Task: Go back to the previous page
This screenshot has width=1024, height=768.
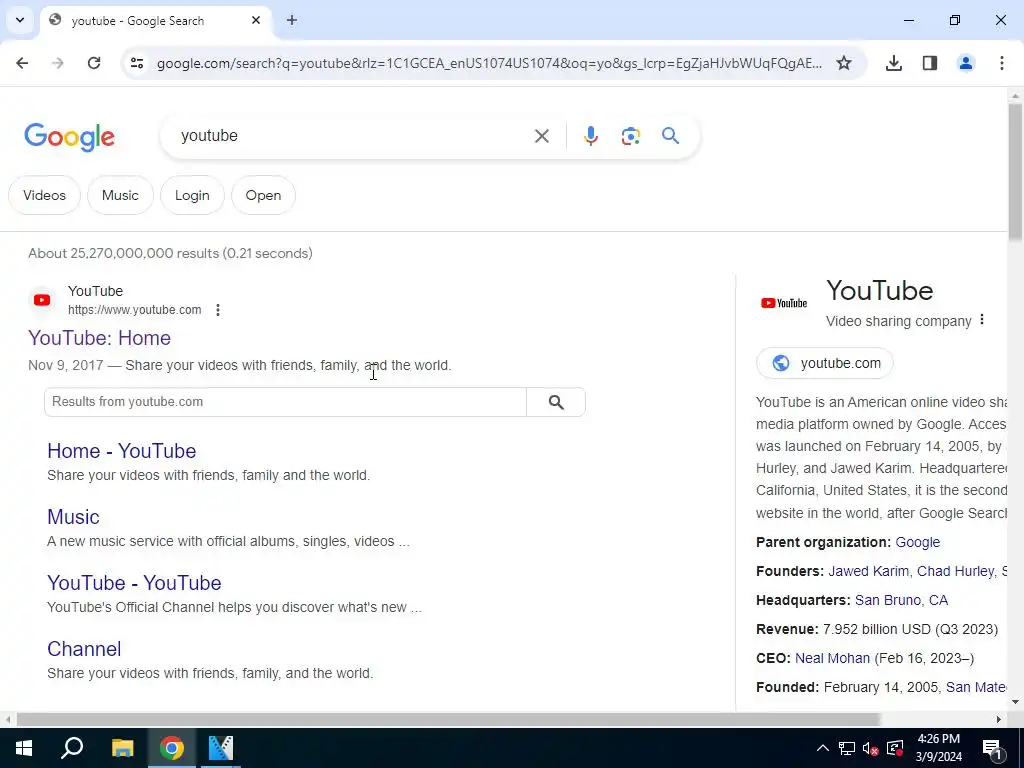Action: point(22,63)
